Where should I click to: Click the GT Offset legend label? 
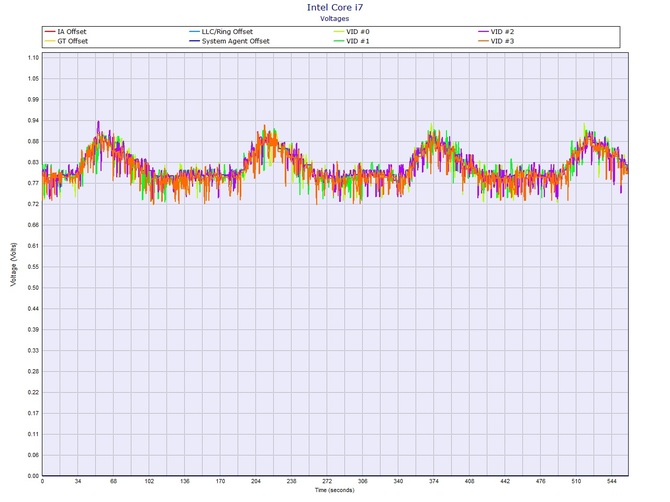pos(73,41)
